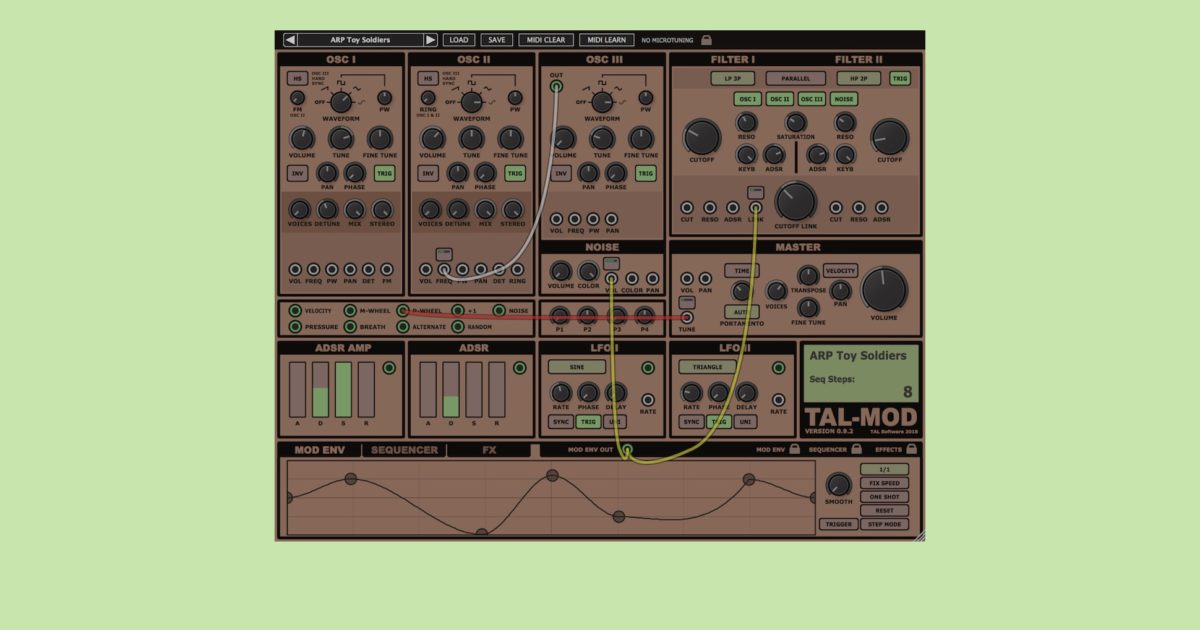
Task: Click the ADSR AMP decay slider
Action: pos(320,389)
